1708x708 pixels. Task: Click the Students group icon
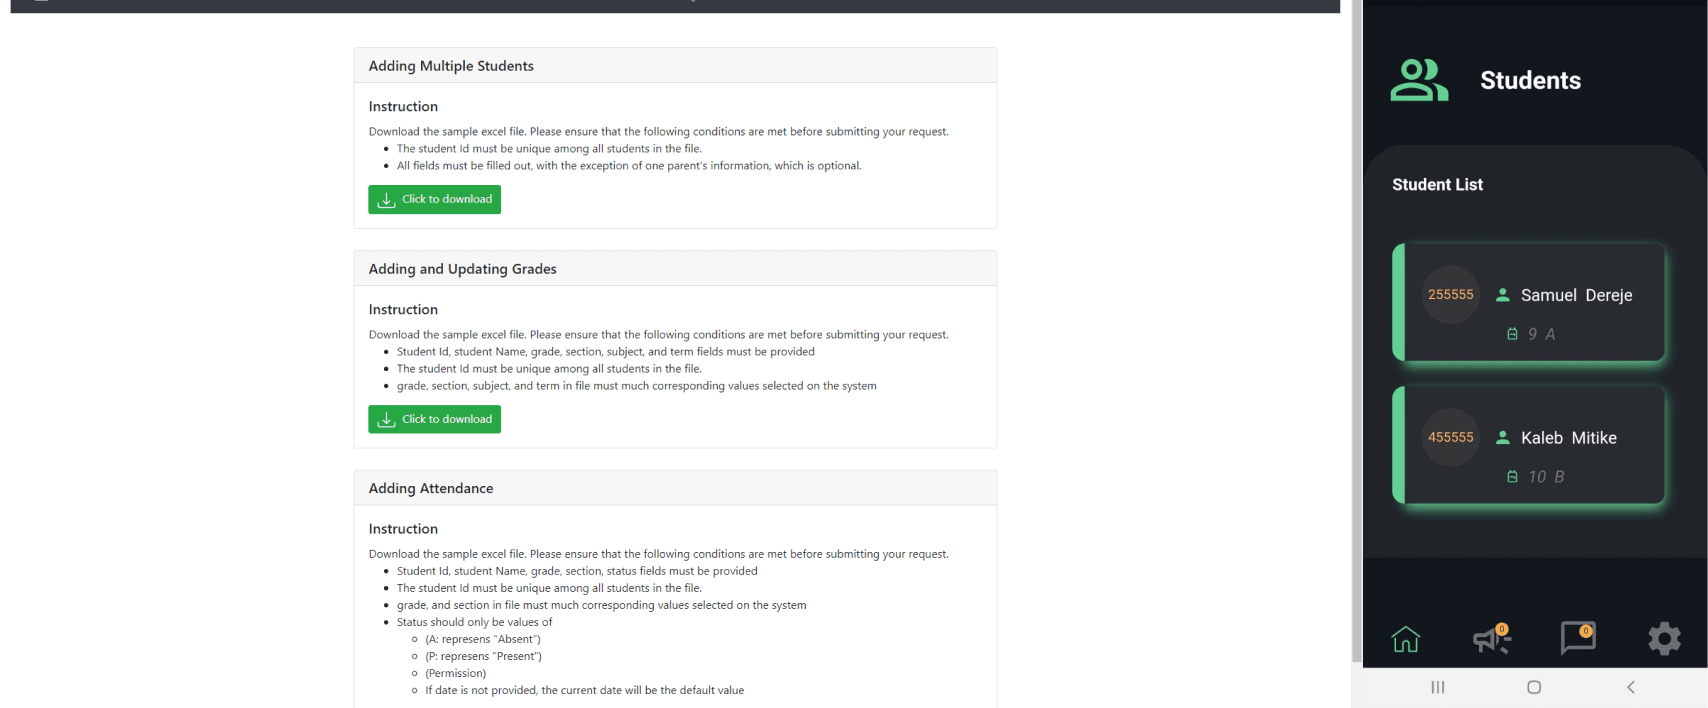pos(1419,81)
